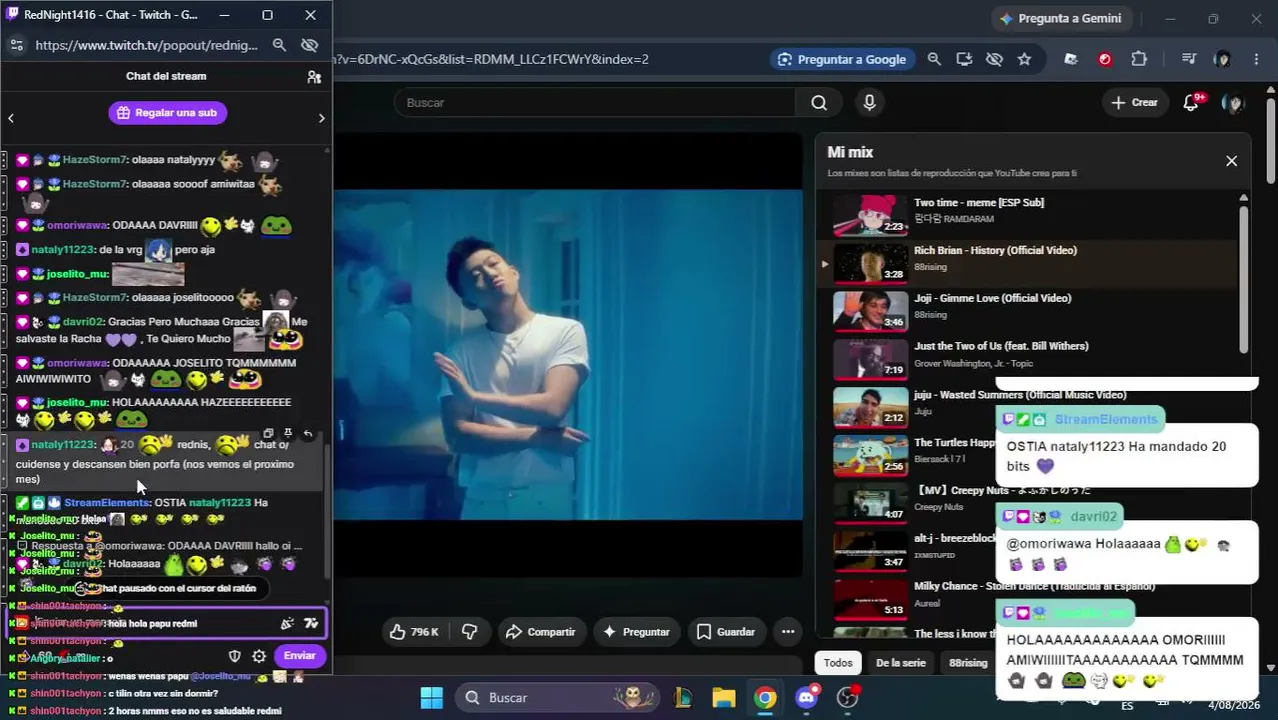Toggle tracking protection eye in YouTube address bar

click(994, 59)
